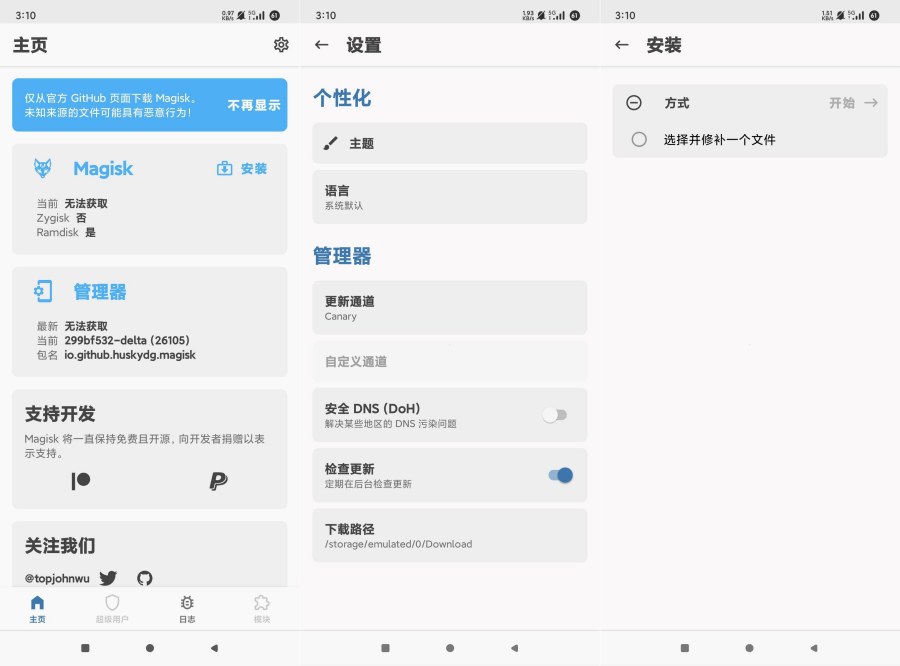This screenshot has width=900, height=666.
Task: Tap the home circle below the 主页 screen
Action: click(150, 648)
